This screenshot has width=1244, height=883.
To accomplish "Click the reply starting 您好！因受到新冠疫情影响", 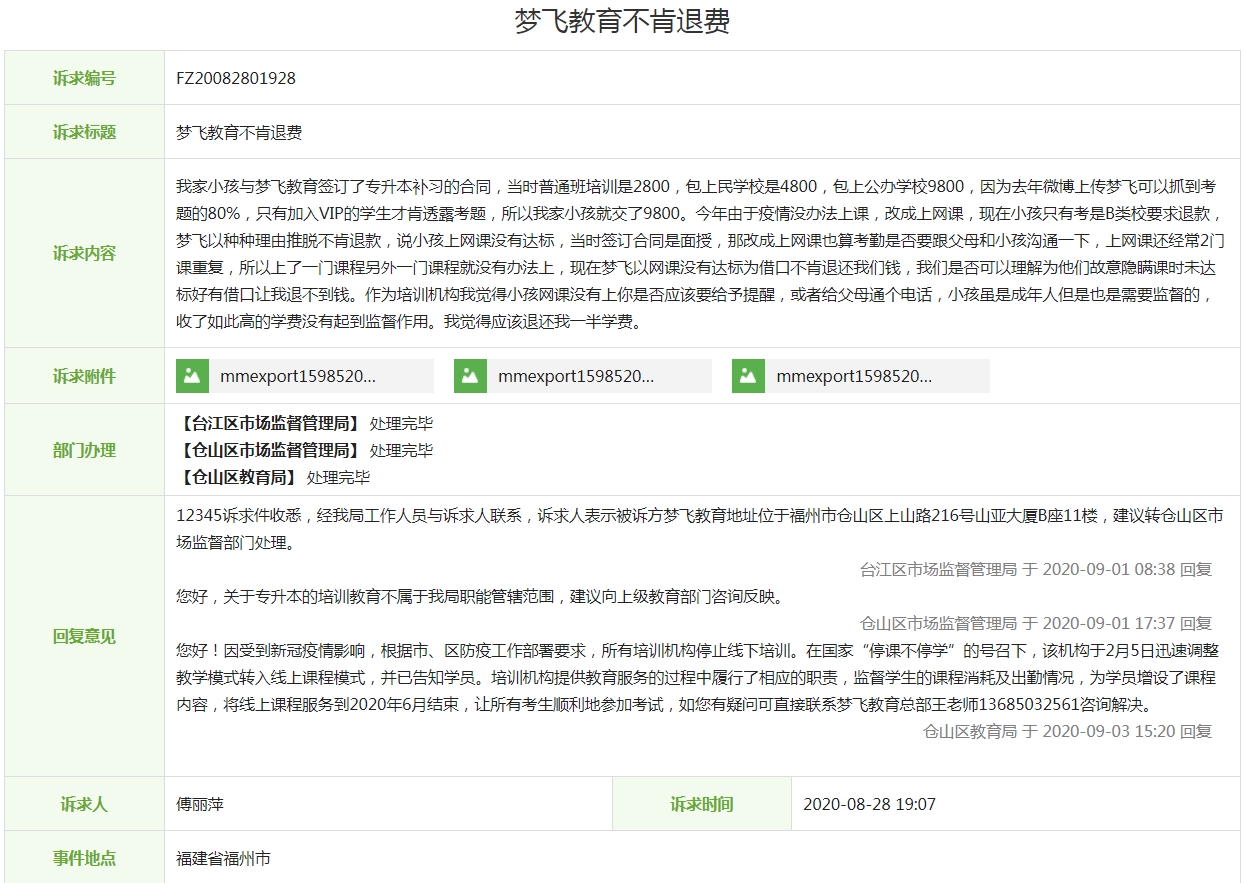I will coord(699,677).
